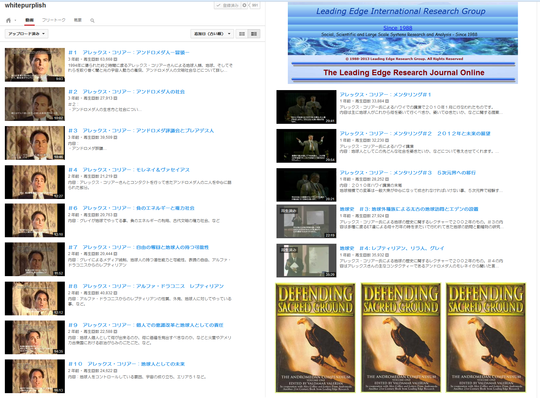
Task: Open the channel home tab icon
Action: (8, 20)
